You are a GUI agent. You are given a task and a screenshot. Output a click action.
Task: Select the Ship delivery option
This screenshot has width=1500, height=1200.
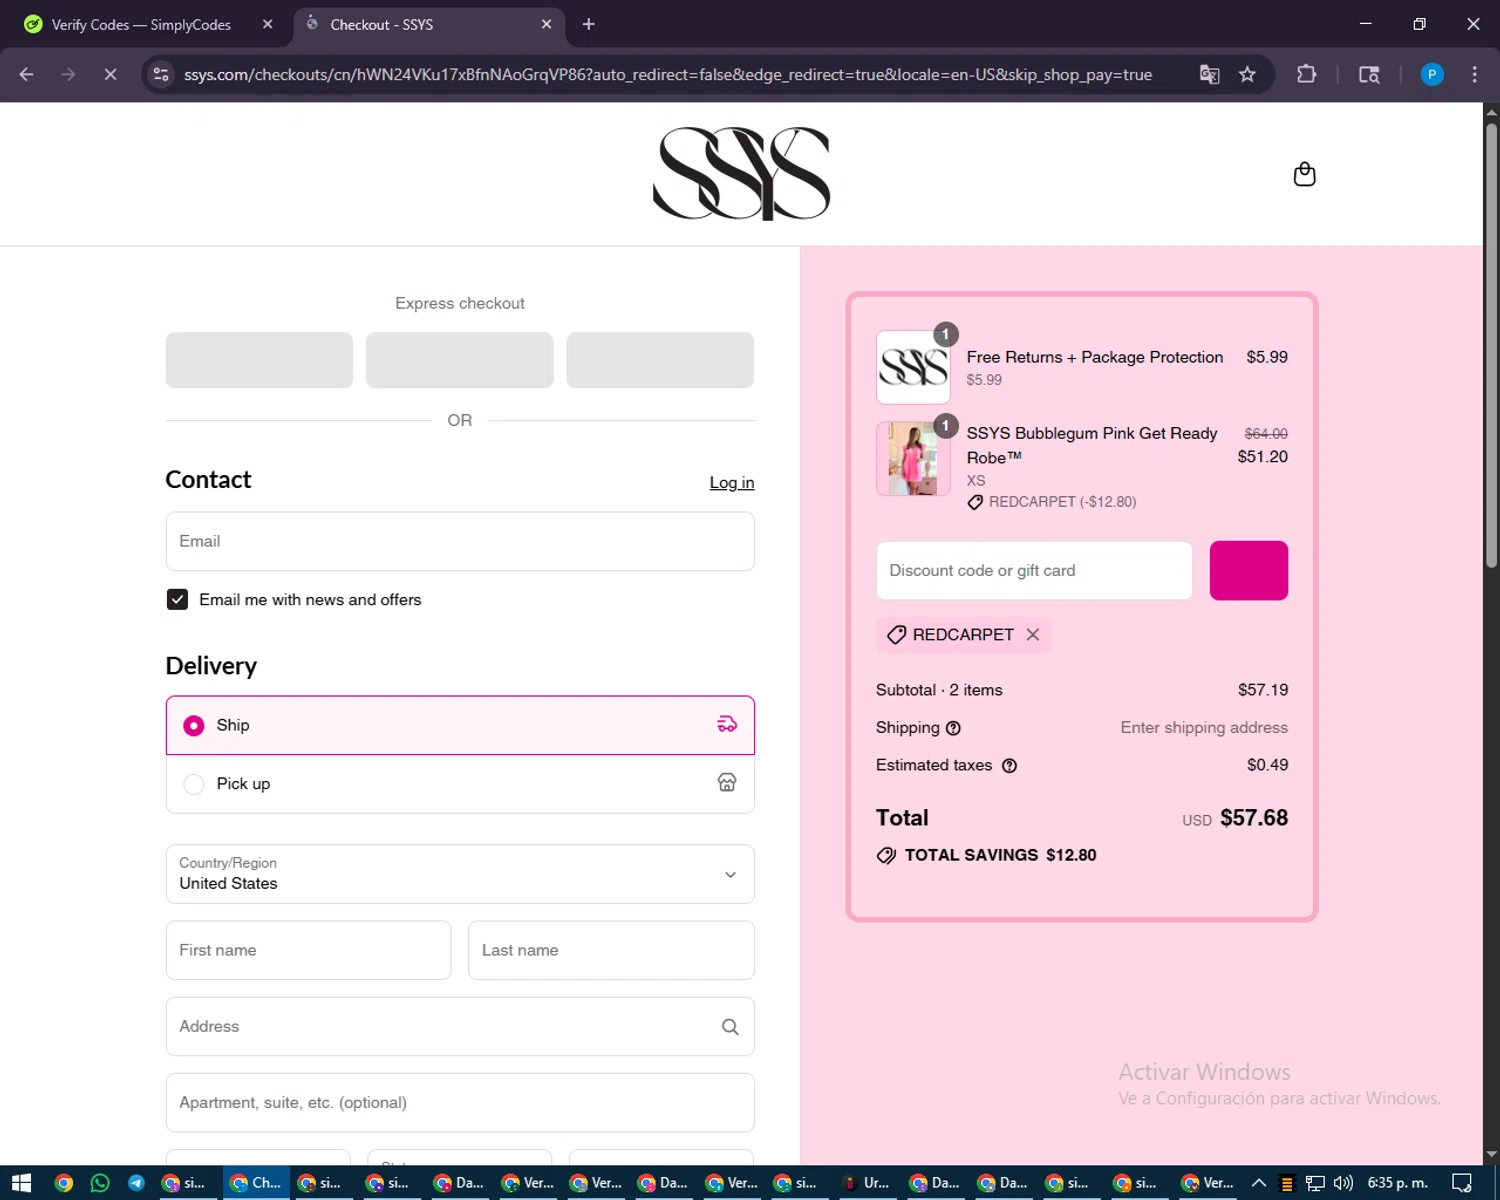pos(460,725)
